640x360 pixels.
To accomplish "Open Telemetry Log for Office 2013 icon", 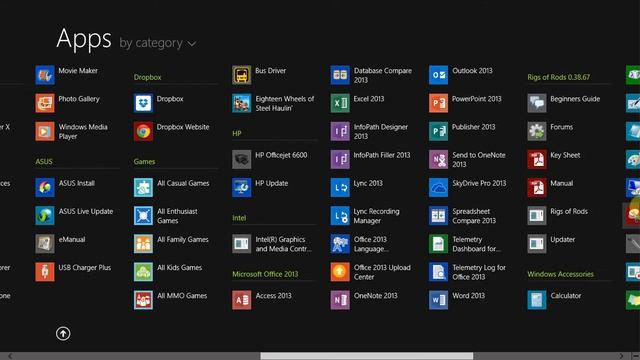I will pyautogui.click(x=438, y=272).
